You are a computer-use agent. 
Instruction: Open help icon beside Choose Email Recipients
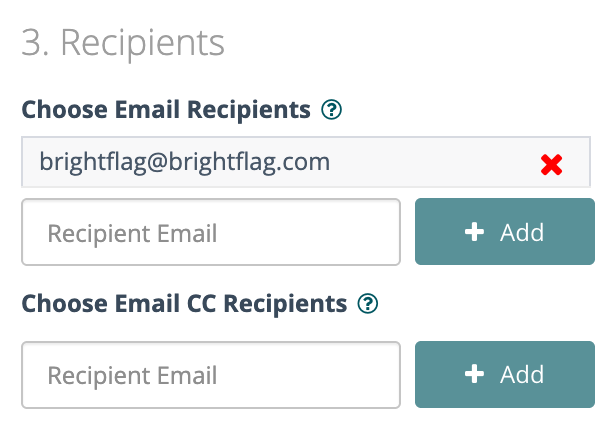click(x=331, y=110)
